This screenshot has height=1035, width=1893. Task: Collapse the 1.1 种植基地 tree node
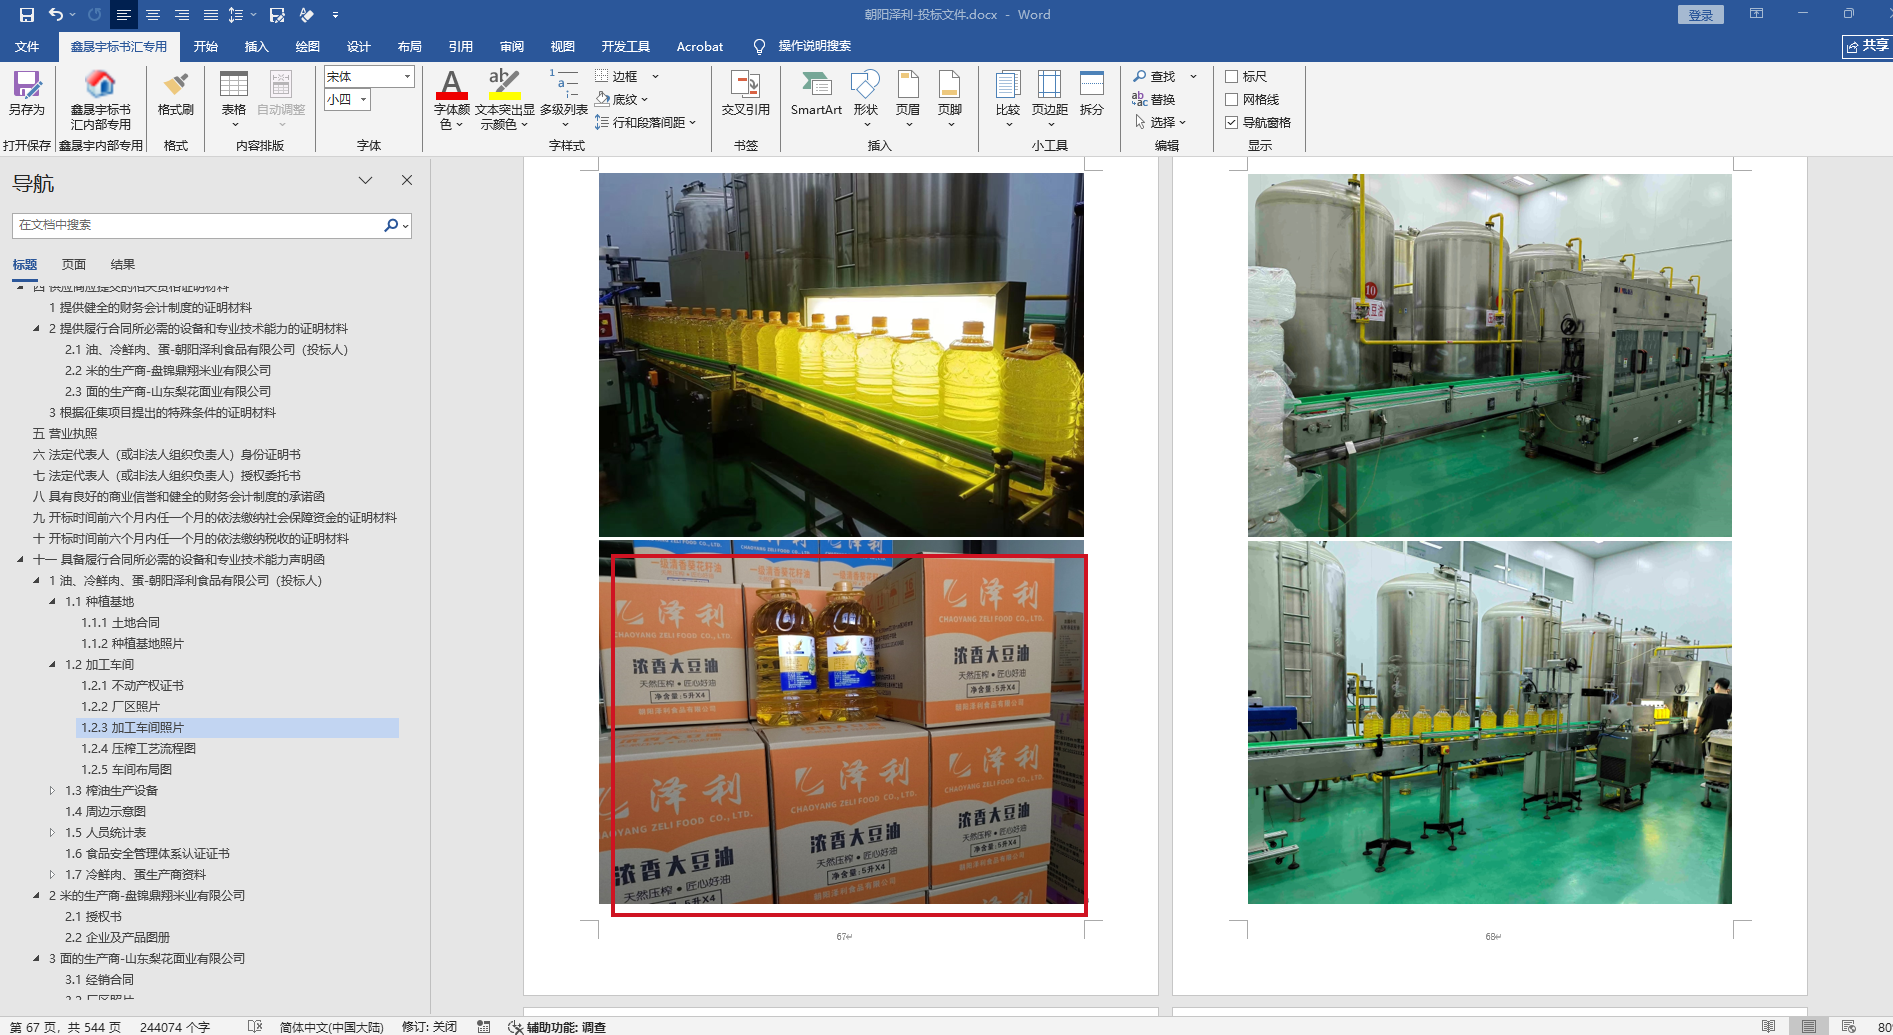click(52, 602)
